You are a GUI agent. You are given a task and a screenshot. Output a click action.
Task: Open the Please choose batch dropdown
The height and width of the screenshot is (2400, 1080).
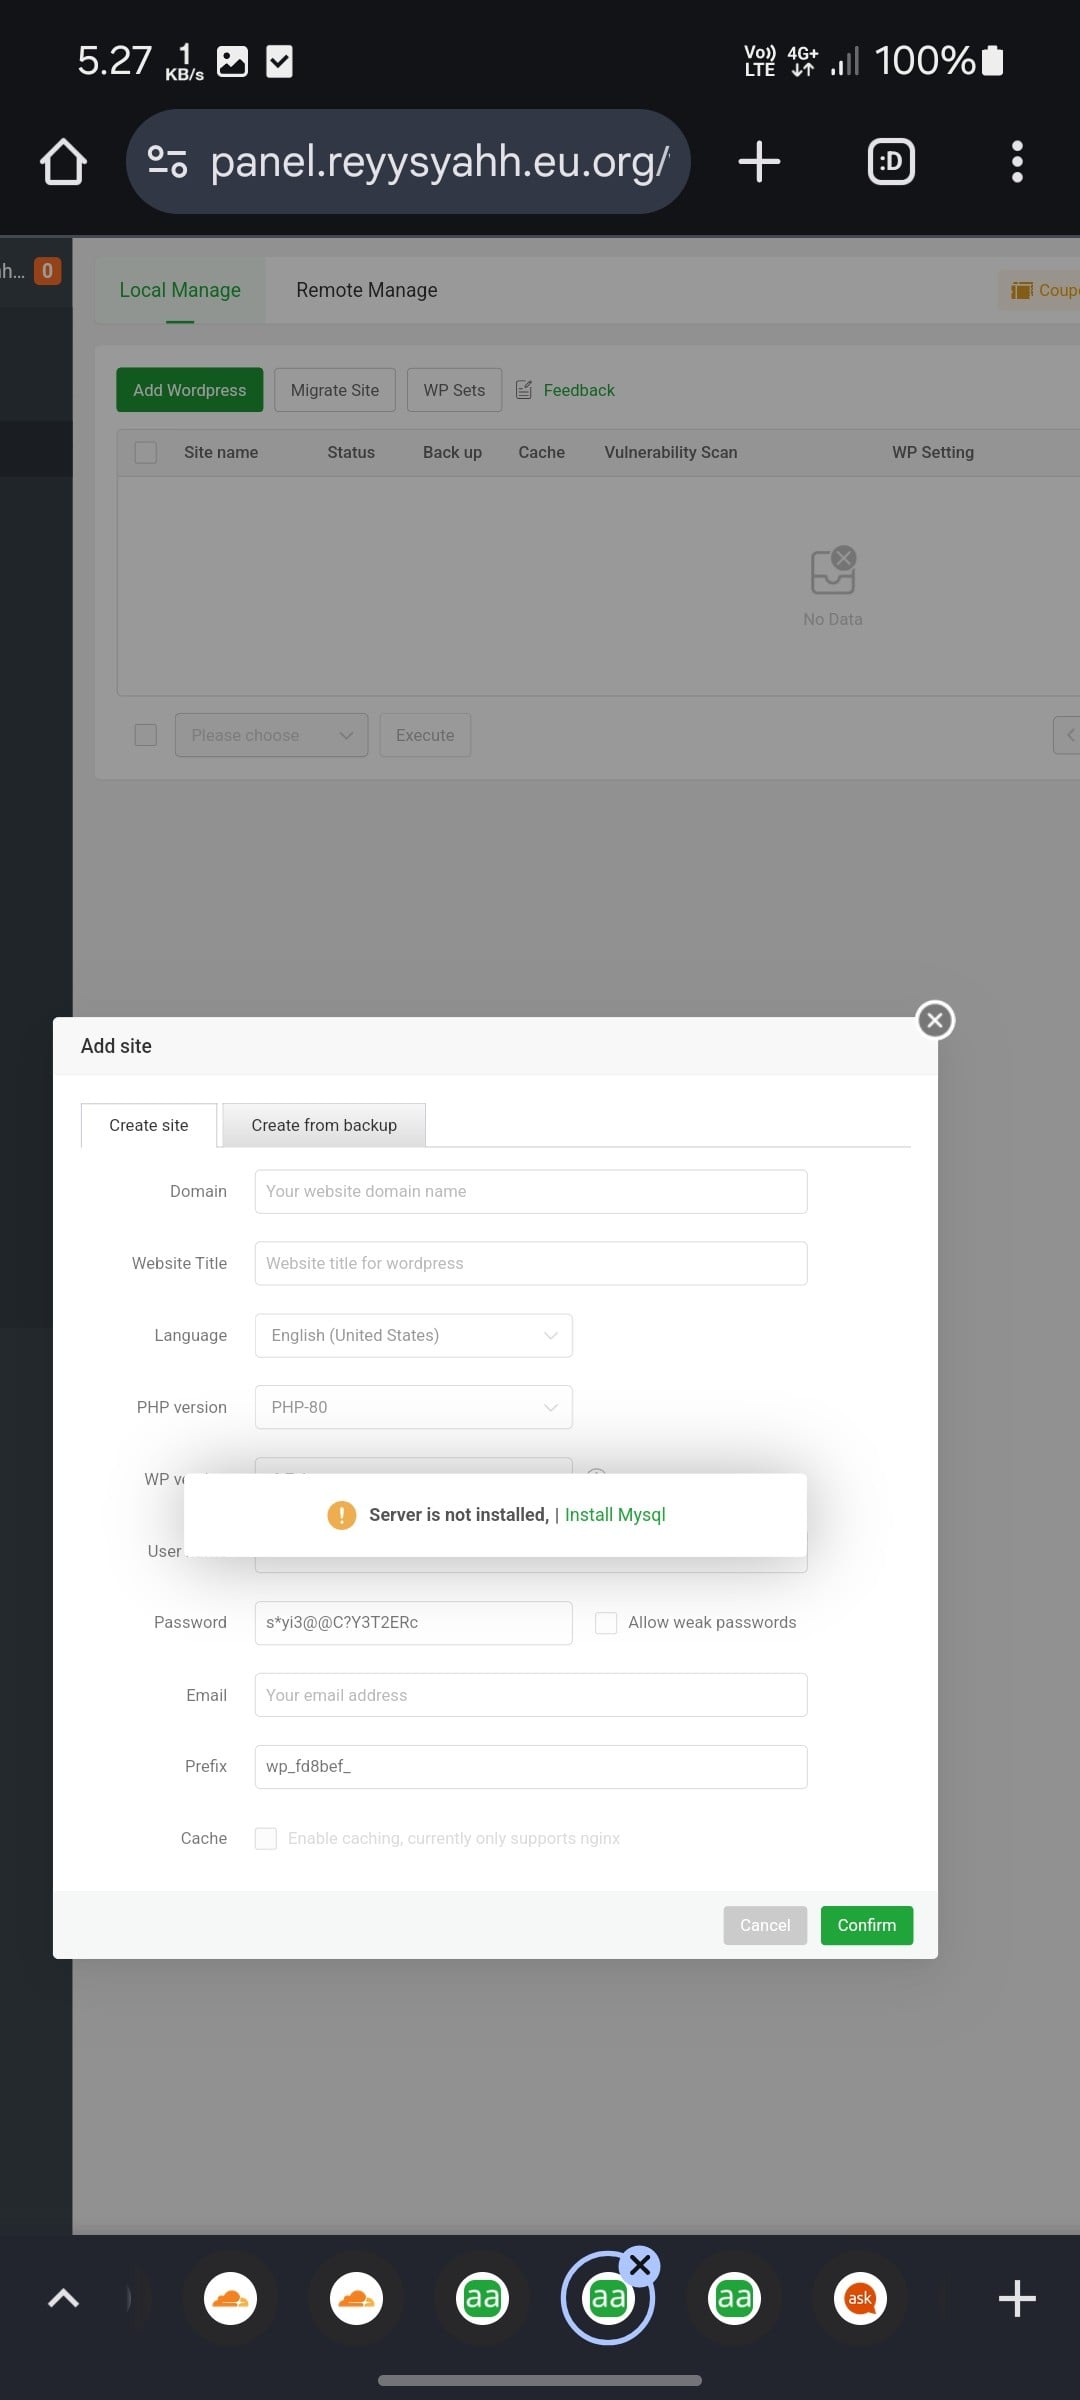click(x=271, y=735)
